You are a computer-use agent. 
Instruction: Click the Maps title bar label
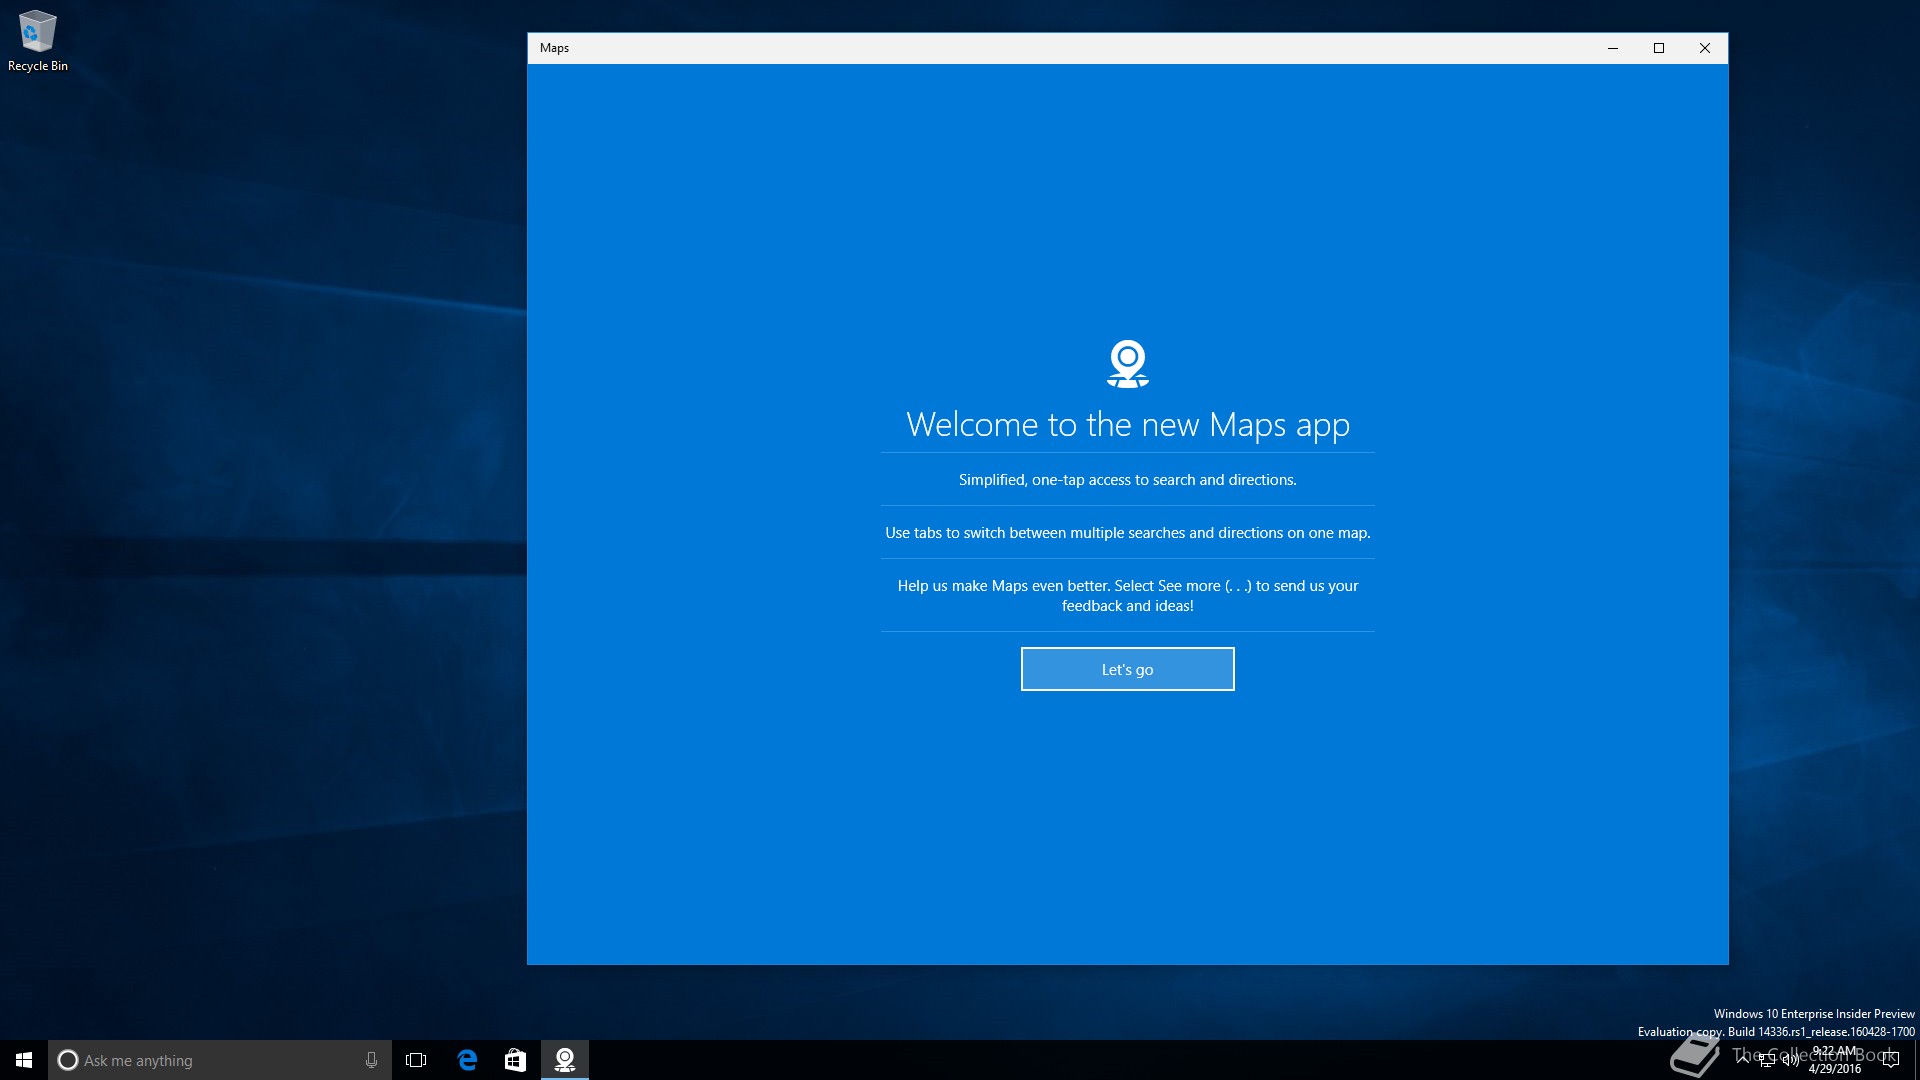click(554, 48)
